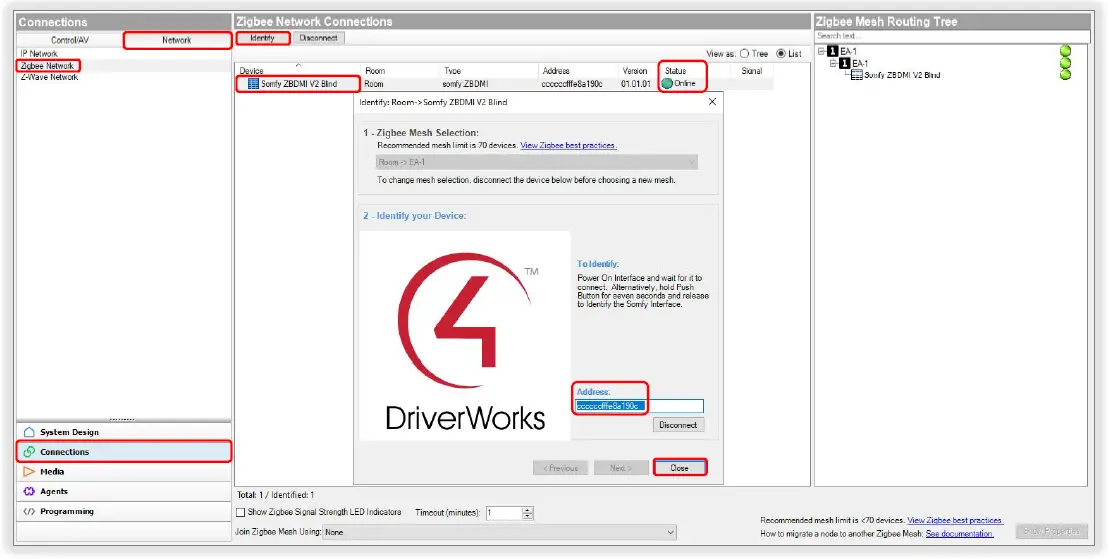
Task: Select Somfy ZBDMI V2 Blind in routing tree
Action: click(902, 75)
